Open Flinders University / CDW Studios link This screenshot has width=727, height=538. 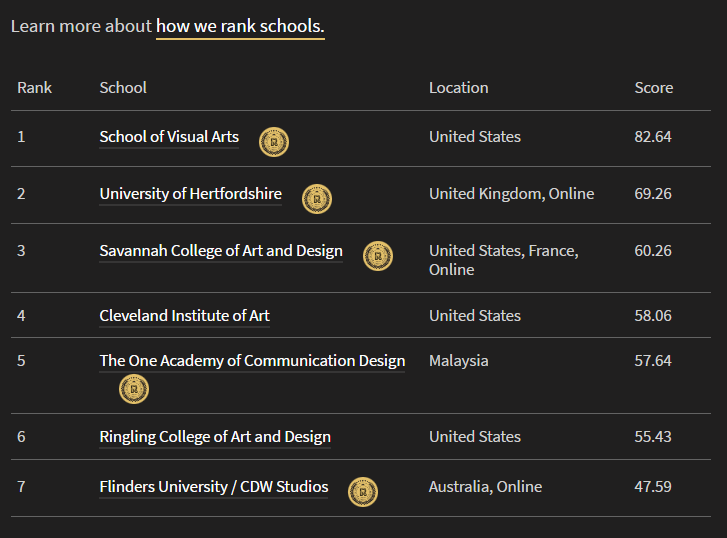(x=214, y=487)
